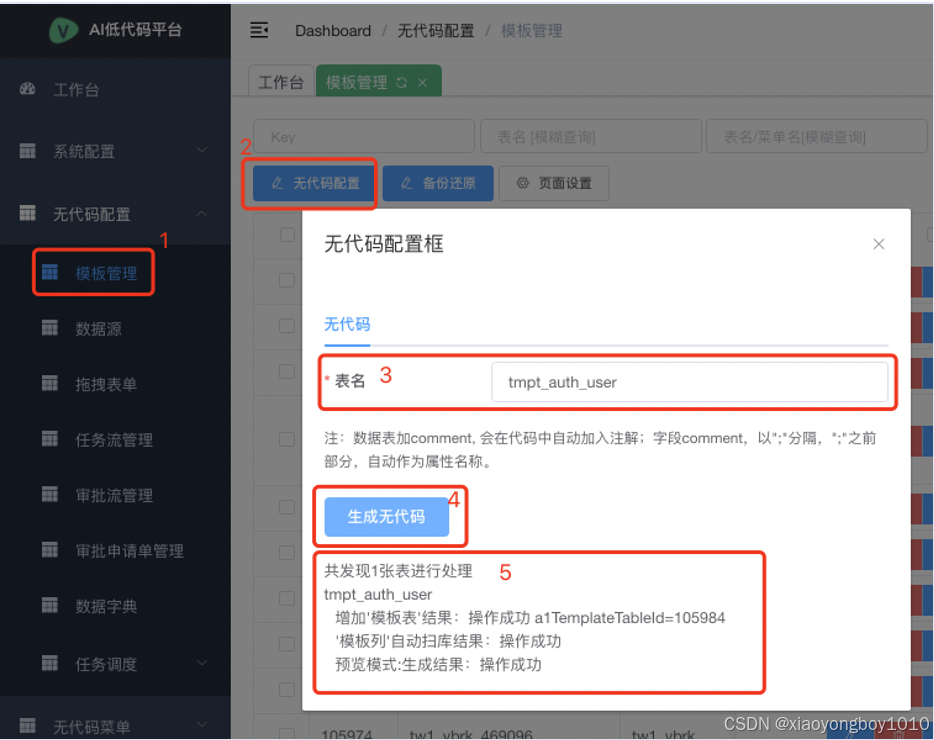Click the blue 无代码配置 button
This screenshot has width=934, height=740.
[315, 183]
